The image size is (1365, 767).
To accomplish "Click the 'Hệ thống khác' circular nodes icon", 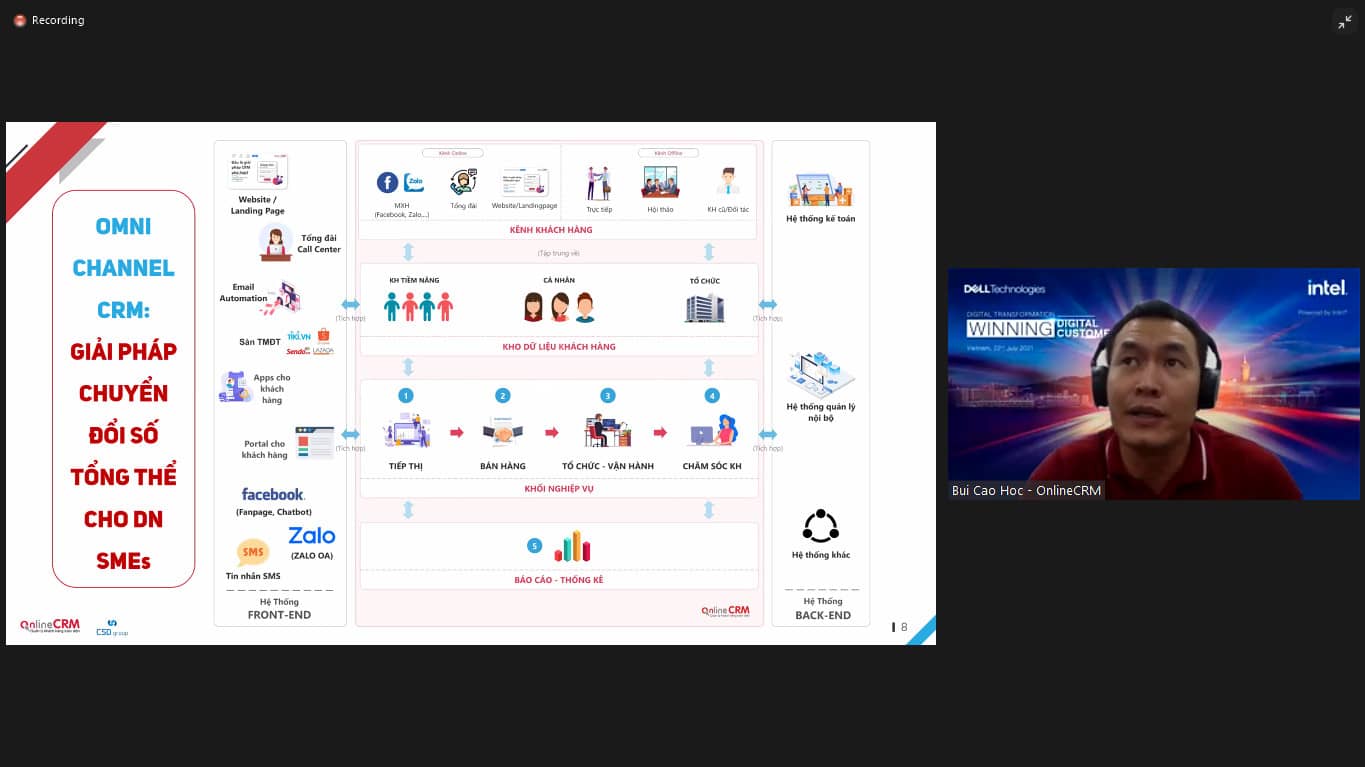I will click(x=821, y=526).
